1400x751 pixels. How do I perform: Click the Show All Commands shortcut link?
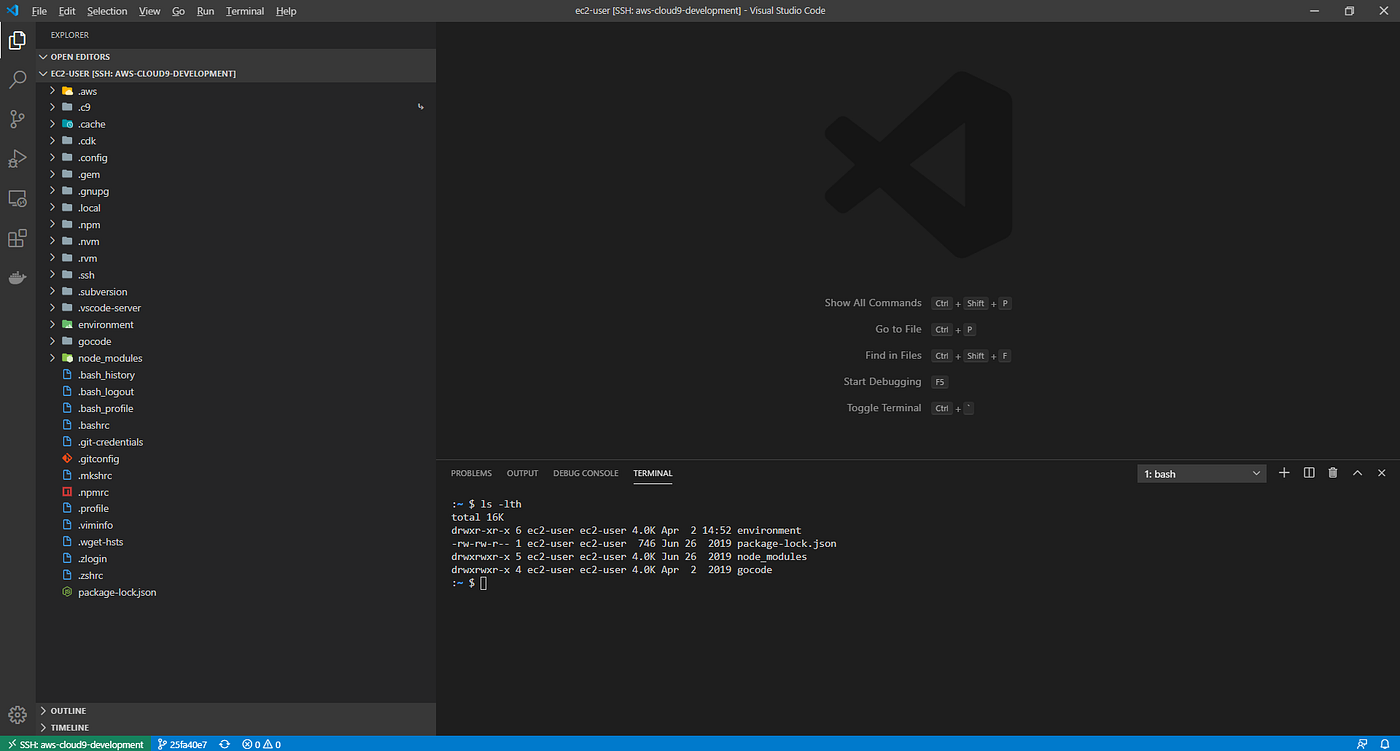[x=873, y=302]
